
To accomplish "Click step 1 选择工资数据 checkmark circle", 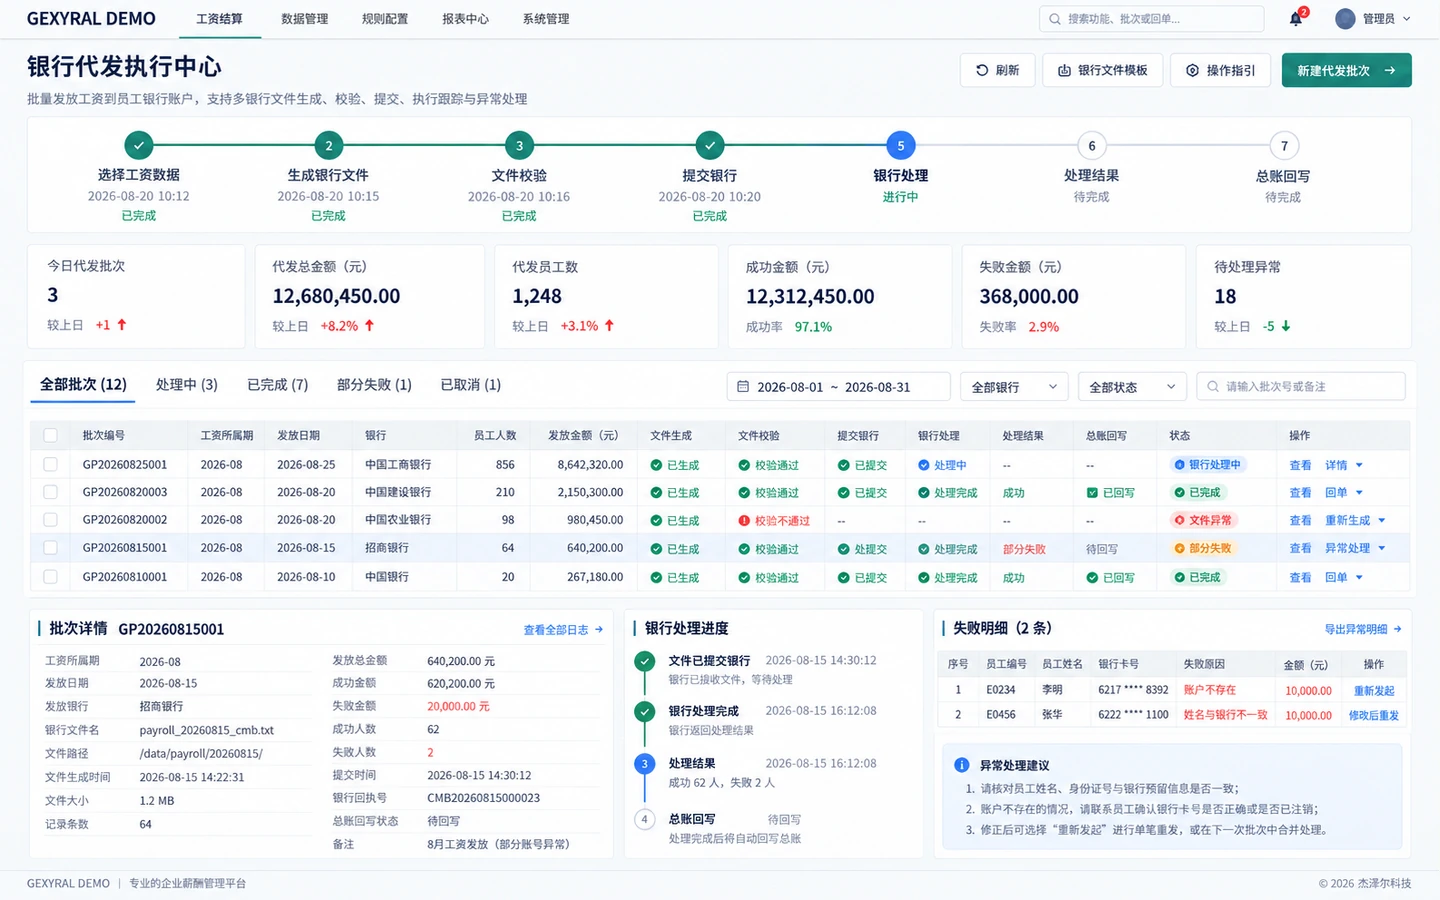I will (139, 145).
